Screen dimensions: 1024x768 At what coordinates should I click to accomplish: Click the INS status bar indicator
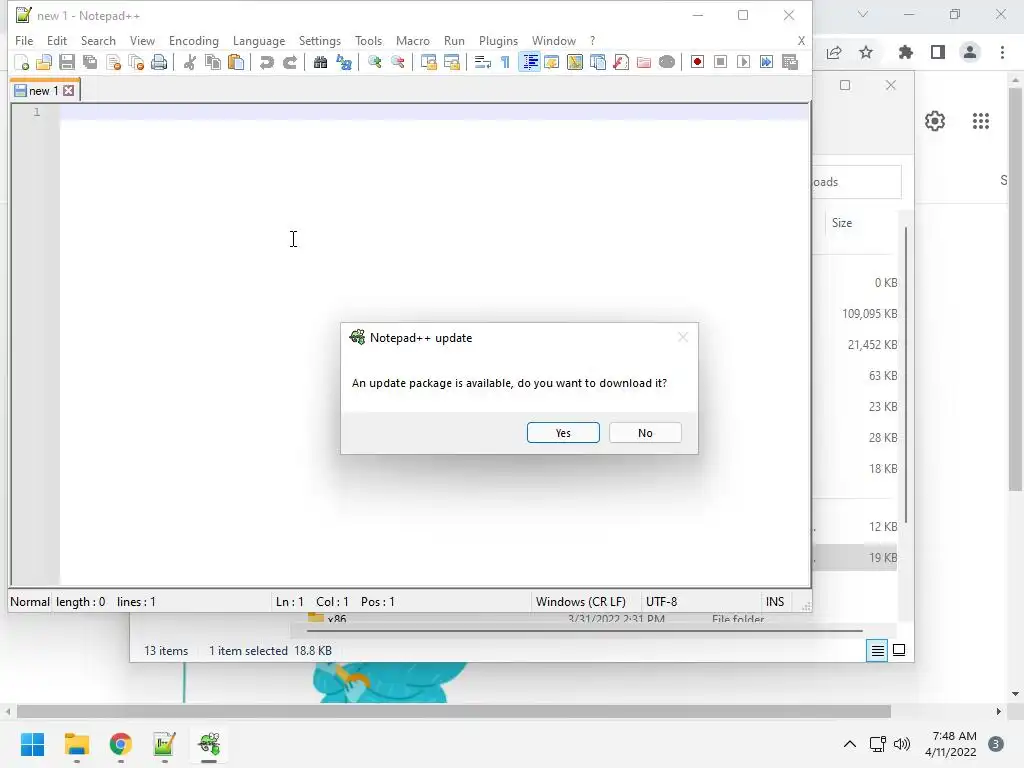point(775,601)
